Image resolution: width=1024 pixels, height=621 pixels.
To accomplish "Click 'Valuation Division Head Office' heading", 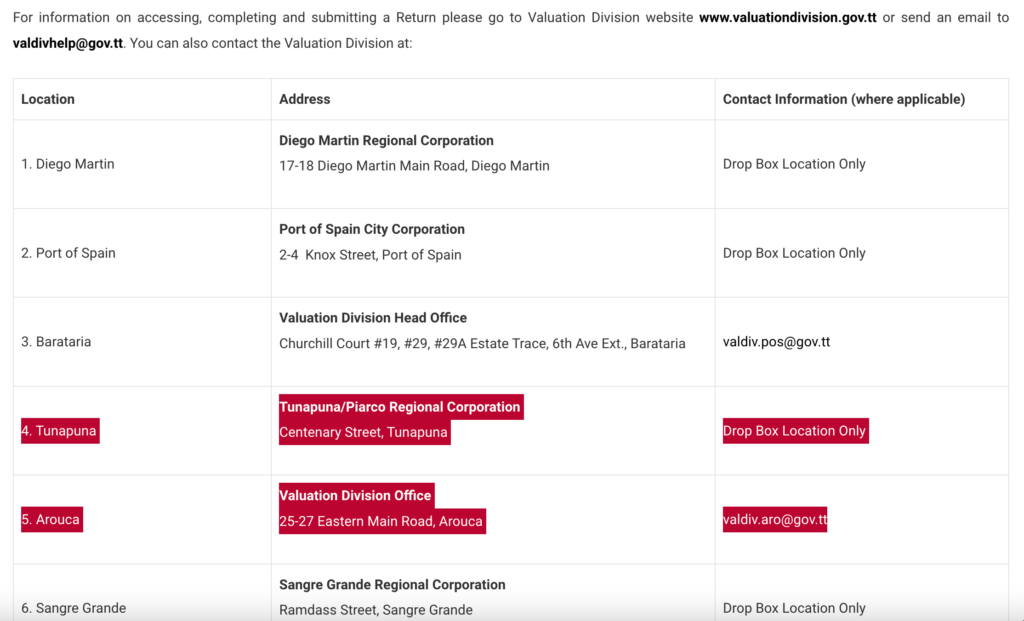I will (x=373, y=318).
